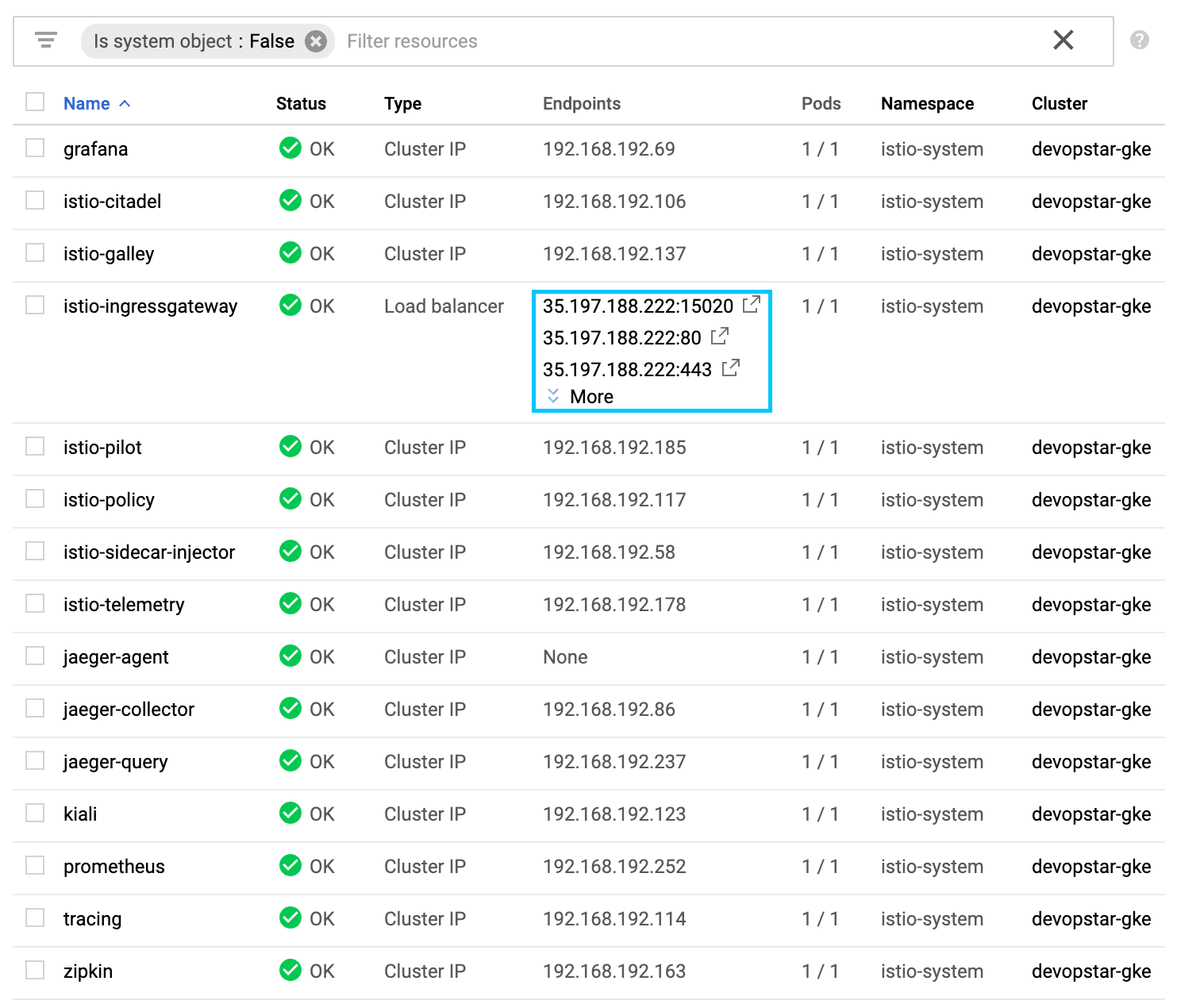Remove the 'Is system object : False' filter chip
The height and width of the screenshot is (1008, 1200).
point(315,42)
